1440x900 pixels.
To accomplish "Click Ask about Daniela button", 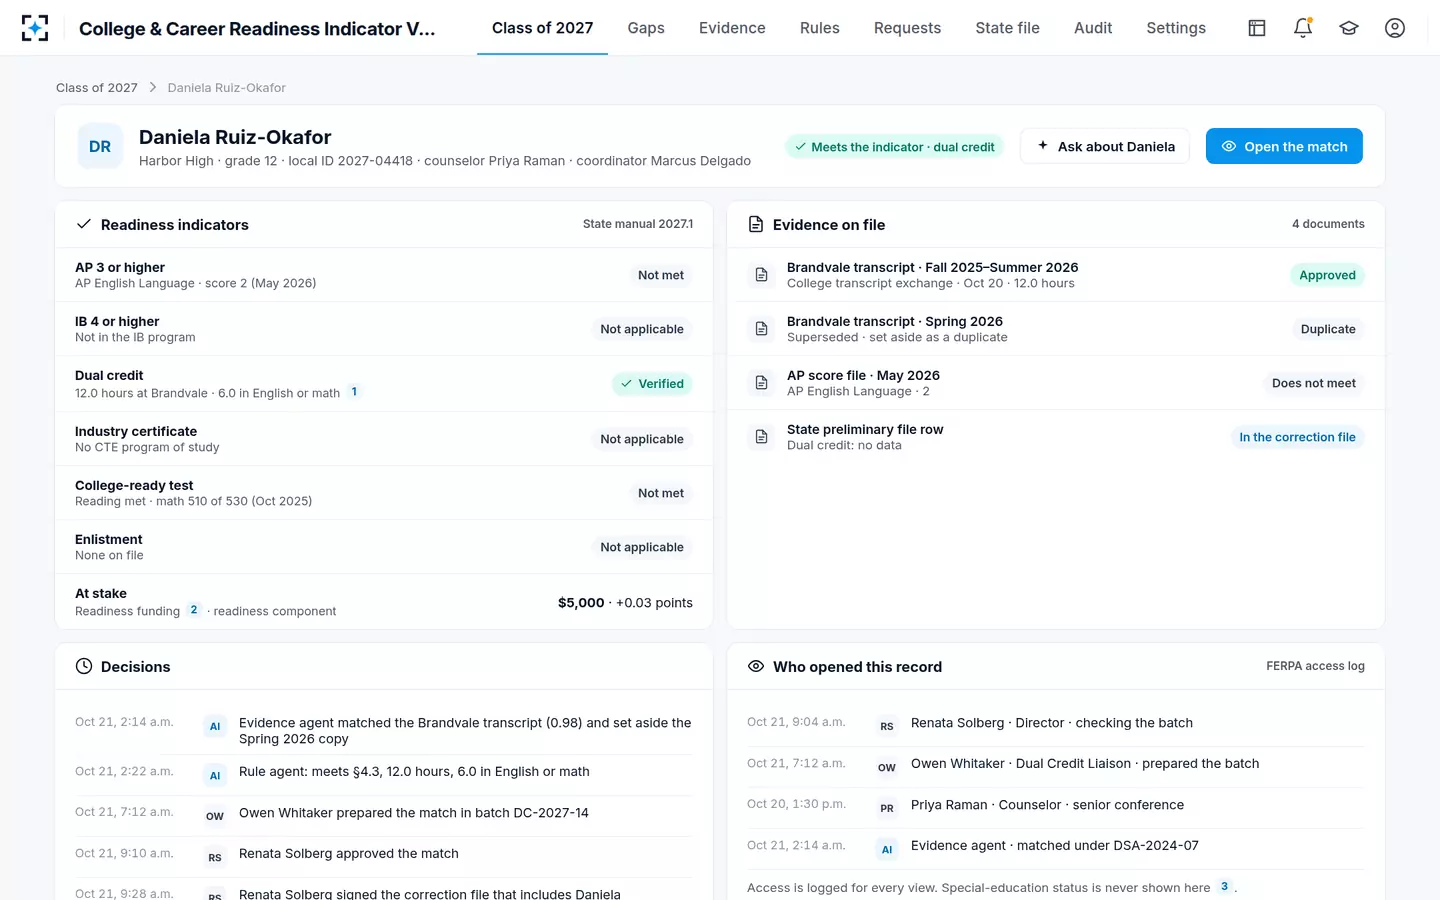I will (1105, 146).
